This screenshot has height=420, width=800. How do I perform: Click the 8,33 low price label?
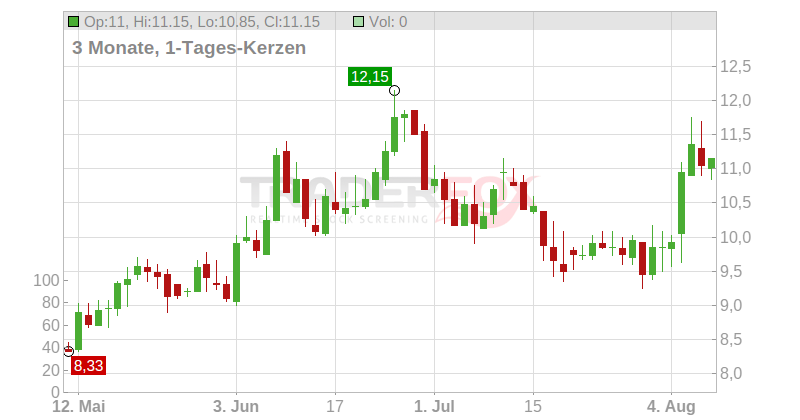pyautogui.click(x=88, y=366)
